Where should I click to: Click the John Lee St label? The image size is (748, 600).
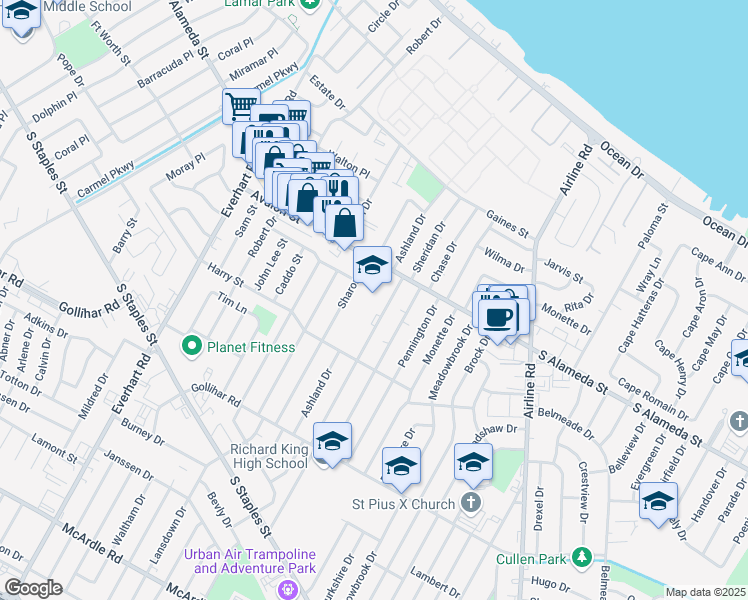click(x=270, y=264)
